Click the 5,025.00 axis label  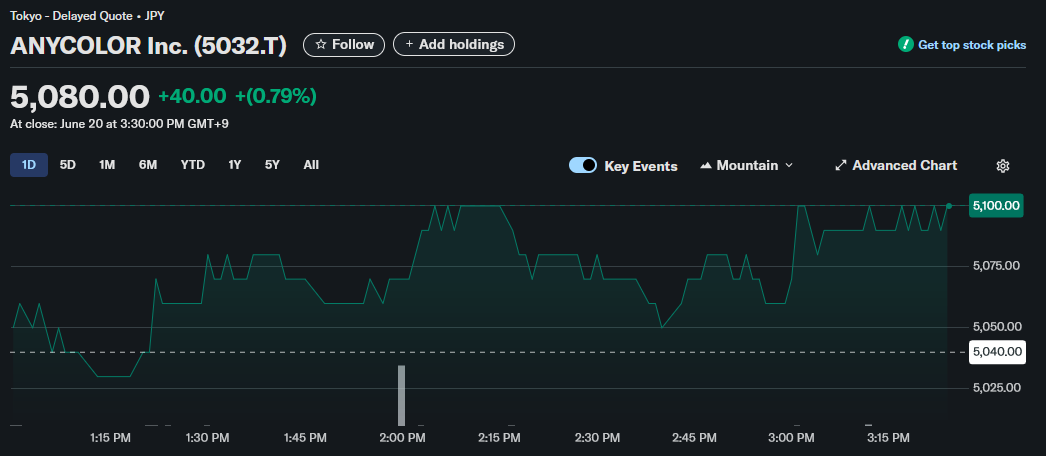tap(997, 387)
